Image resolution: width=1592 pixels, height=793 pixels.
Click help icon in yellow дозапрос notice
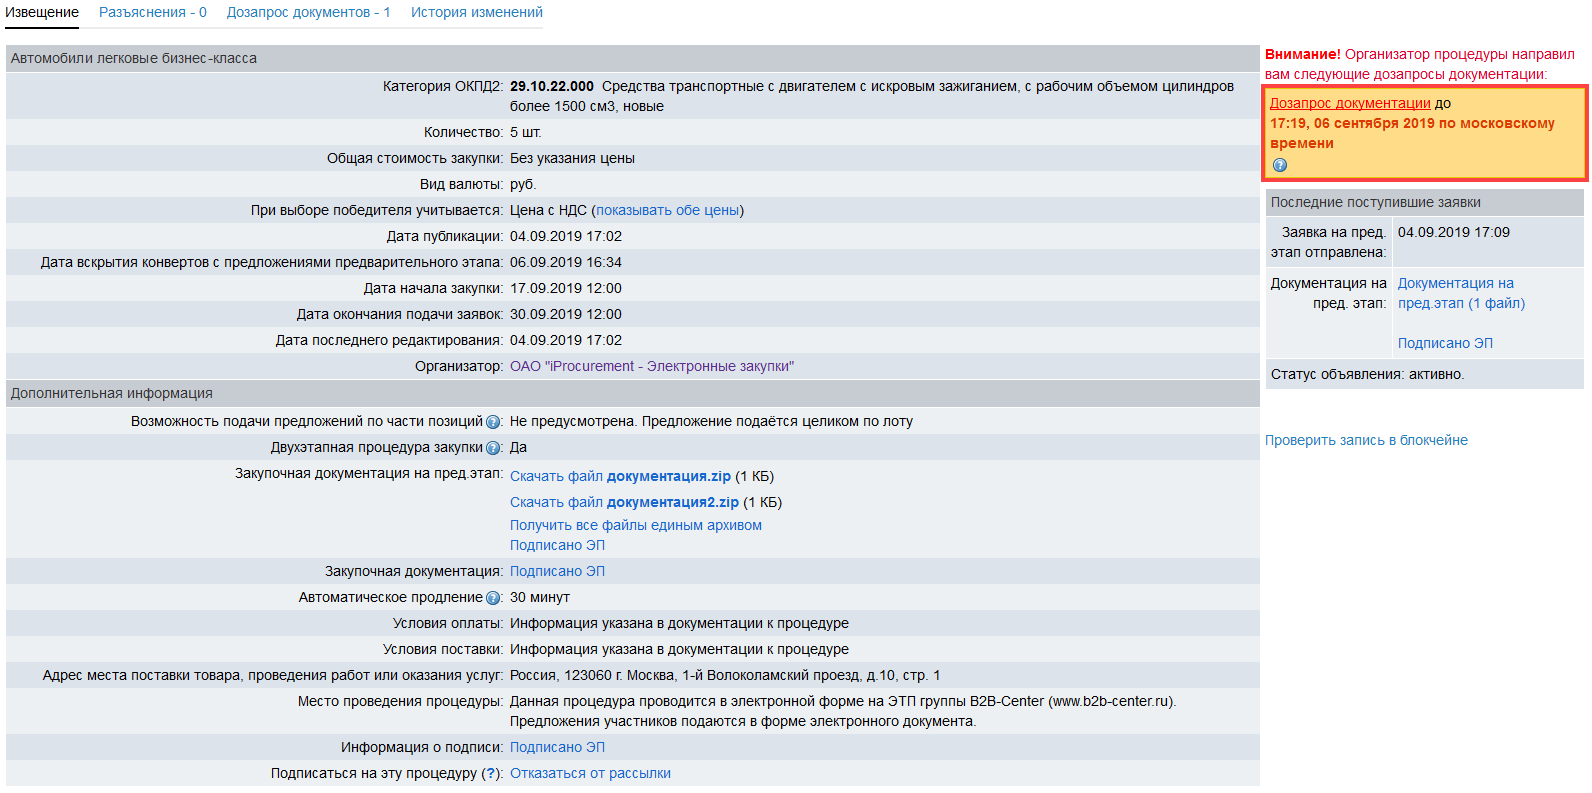pyautogui.click(x=1279, y=165)
